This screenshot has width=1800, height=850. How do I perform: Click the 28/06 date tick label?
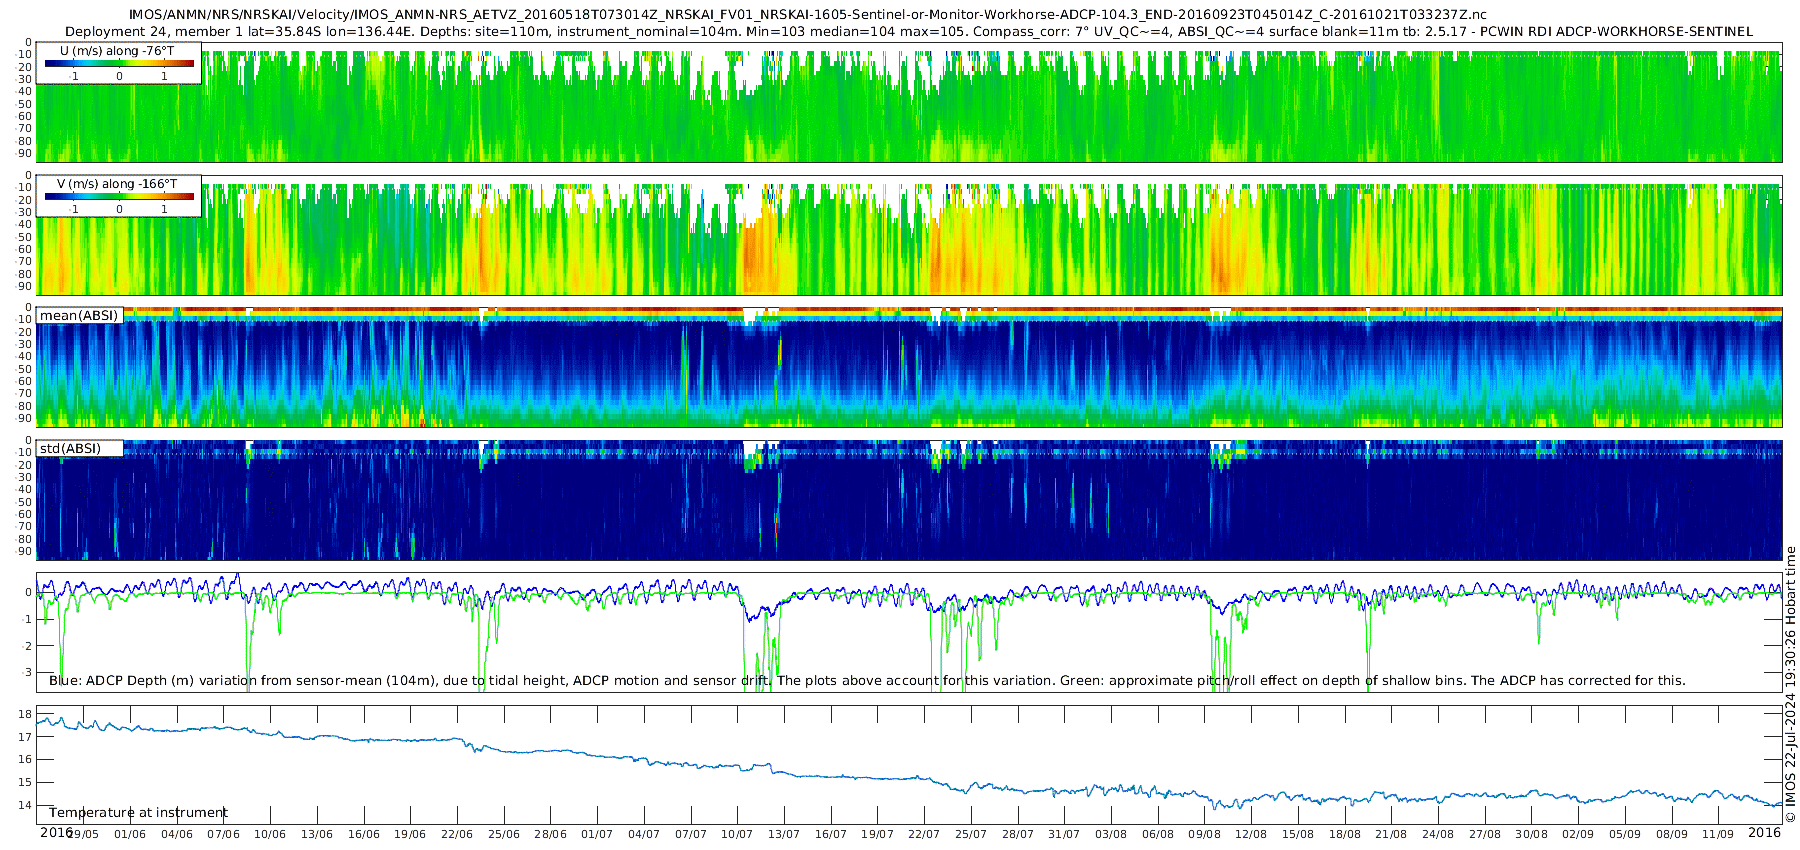tap(551, 834)
